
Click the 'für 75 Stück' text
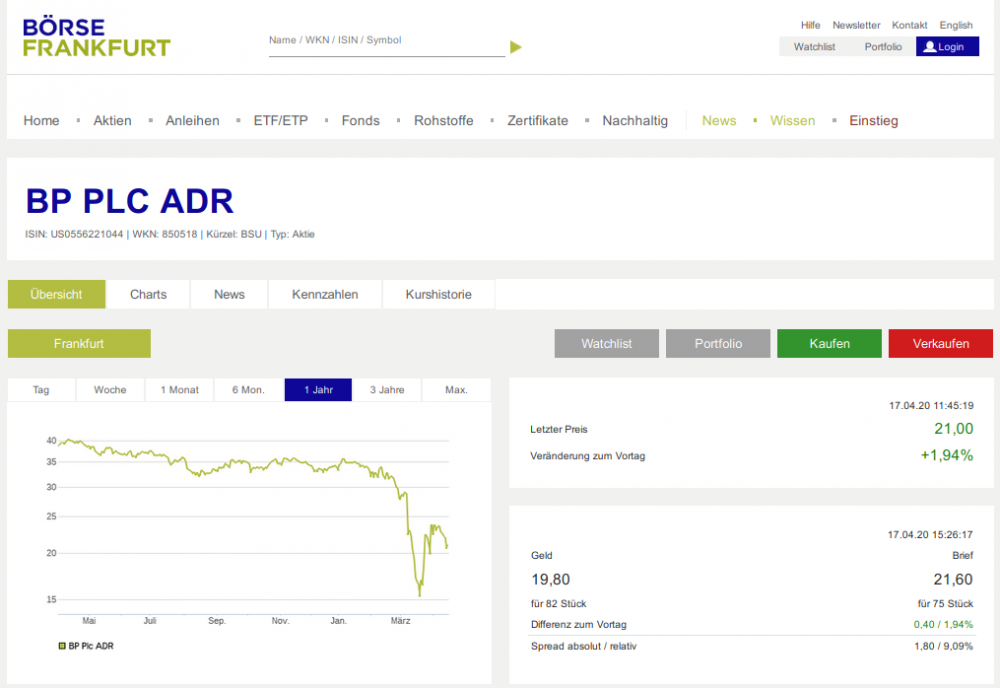(x=945, y=603)
